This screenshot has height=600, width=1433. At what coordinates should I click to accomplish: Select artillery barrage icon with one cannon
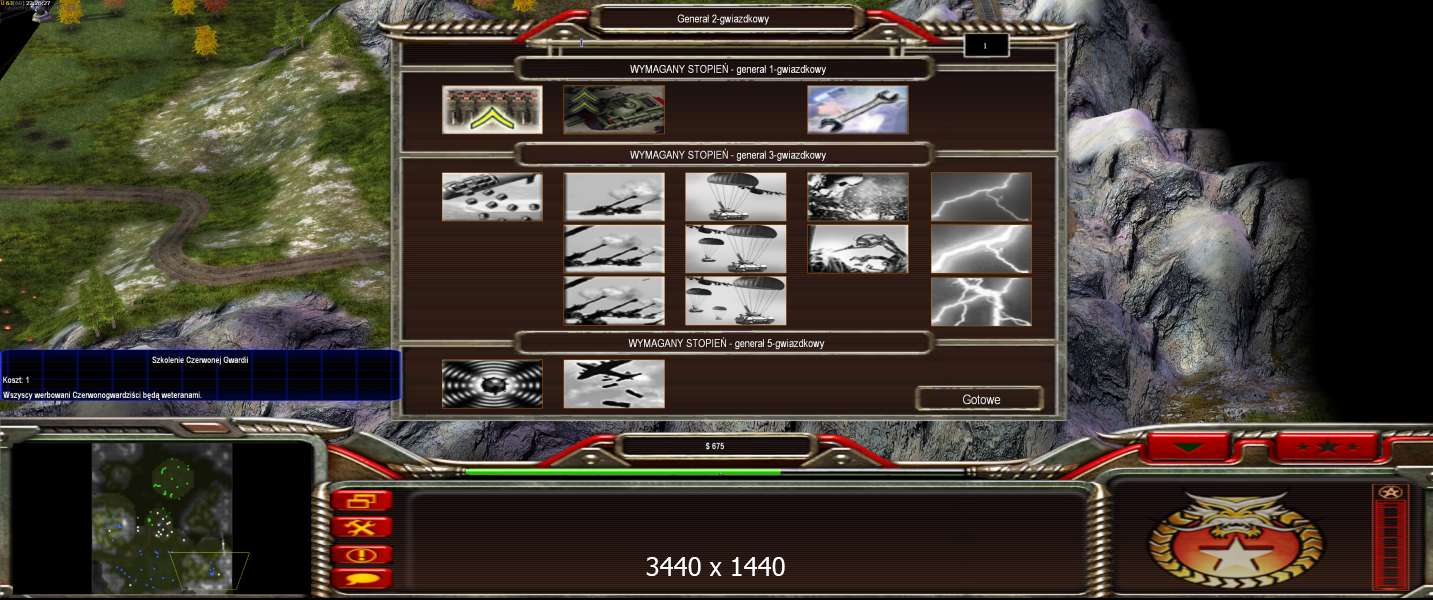[614, 197]
